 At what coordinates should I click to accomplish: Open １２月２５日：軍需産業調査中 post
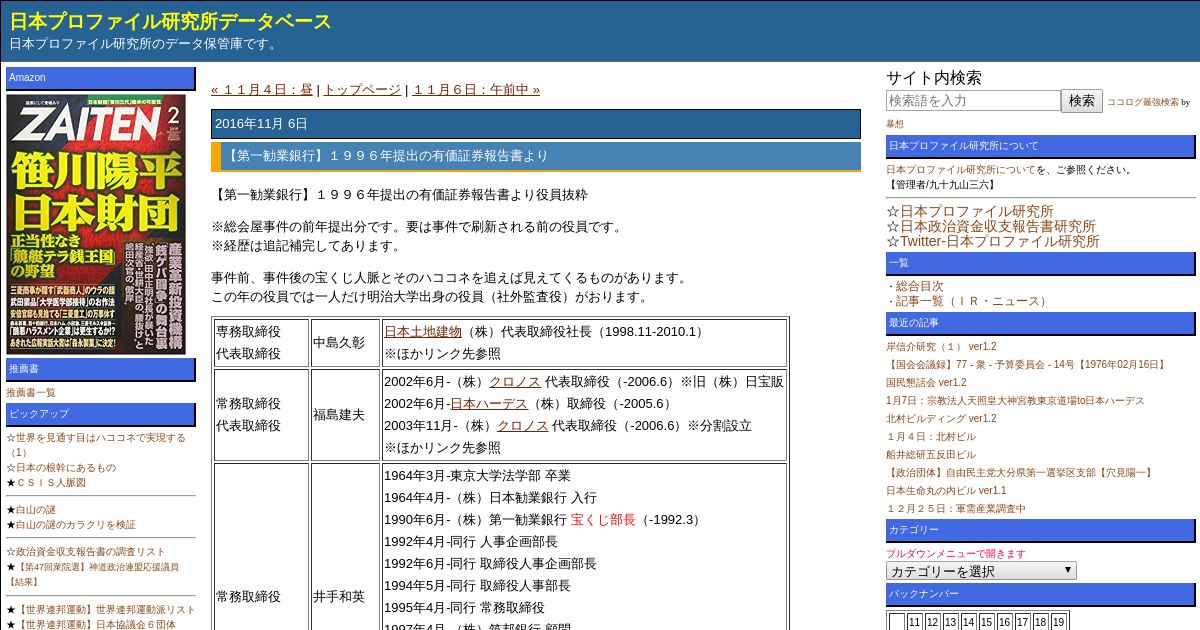[956, 509]
